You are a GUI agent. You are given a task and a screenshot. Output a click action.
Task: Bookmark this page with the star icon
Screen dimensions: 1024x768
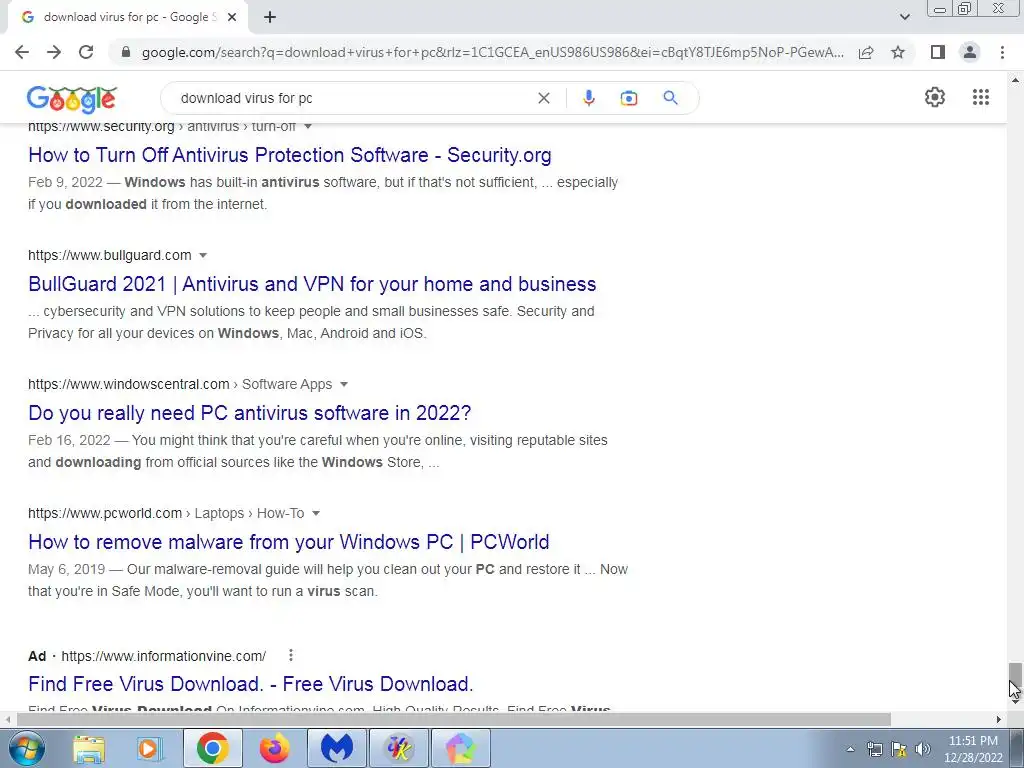[898, 52]
